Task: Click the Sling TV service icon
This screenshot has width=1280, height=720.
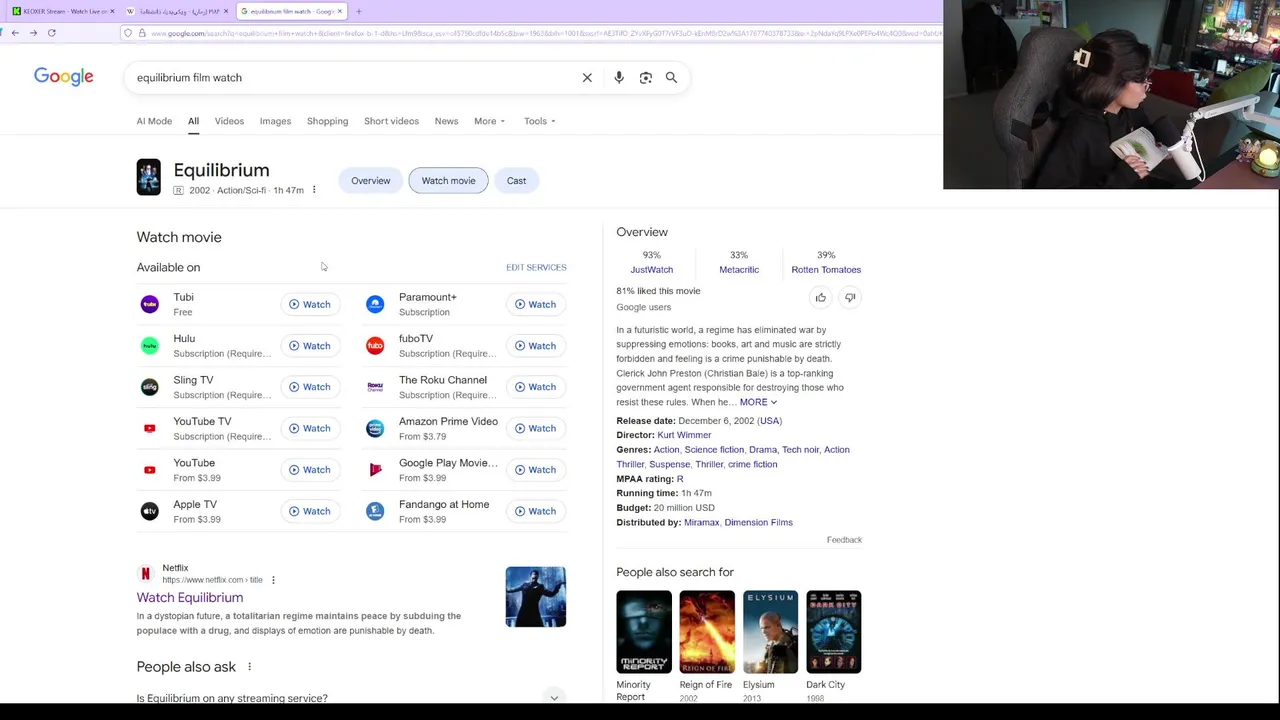Action: click(149, 387)
